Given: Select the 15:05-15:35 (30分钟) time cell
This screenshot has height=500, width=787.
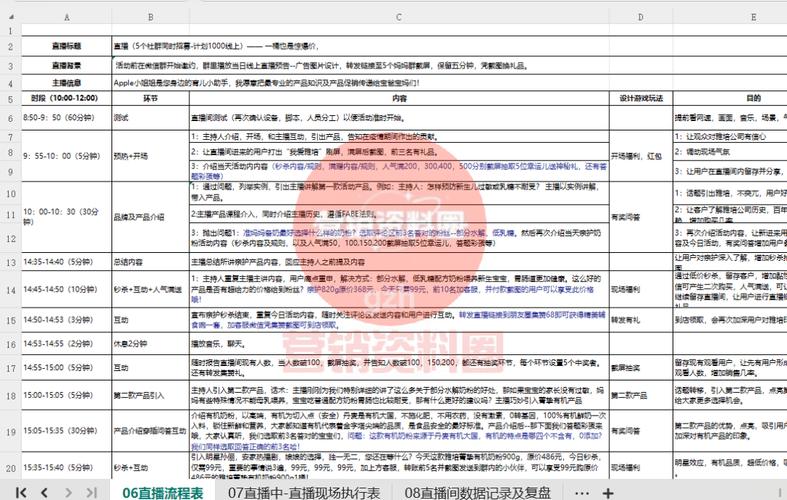Looking at the screenshot, I should pos(66,431).
